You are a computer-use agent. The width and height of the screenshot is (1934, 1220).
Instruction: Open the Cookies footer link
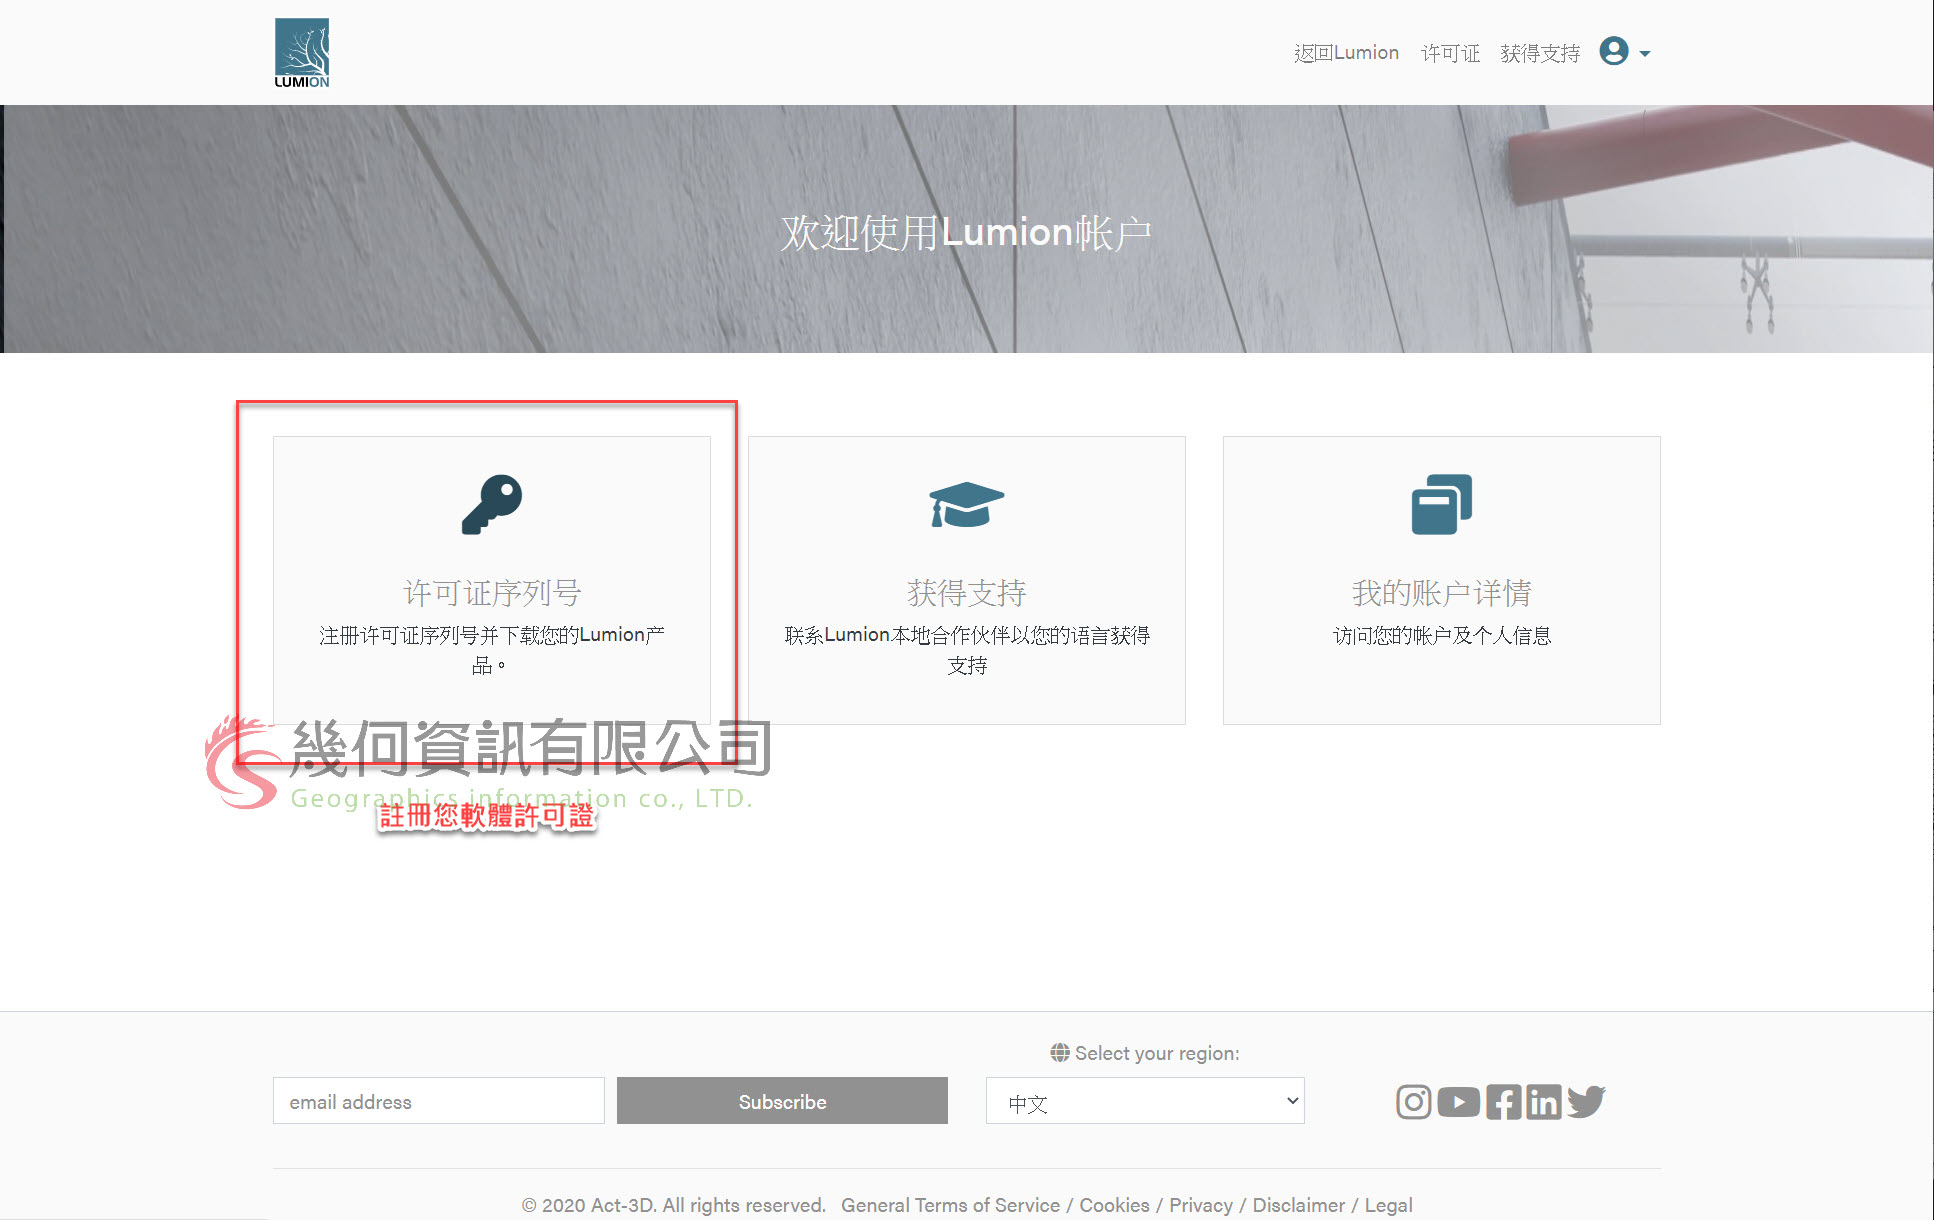1114,1205
